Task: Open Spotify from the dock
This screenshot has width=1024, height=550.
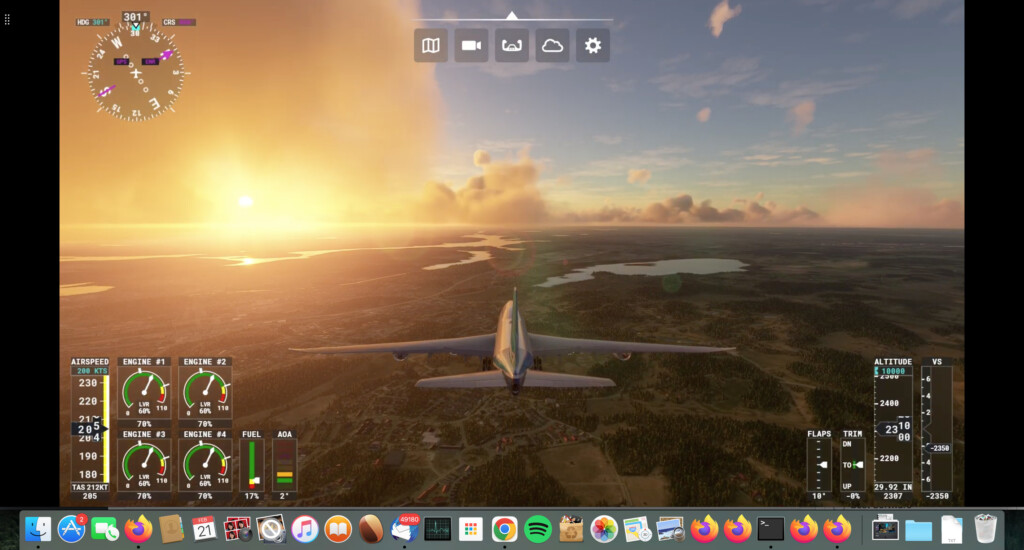Action: [537, 528]
